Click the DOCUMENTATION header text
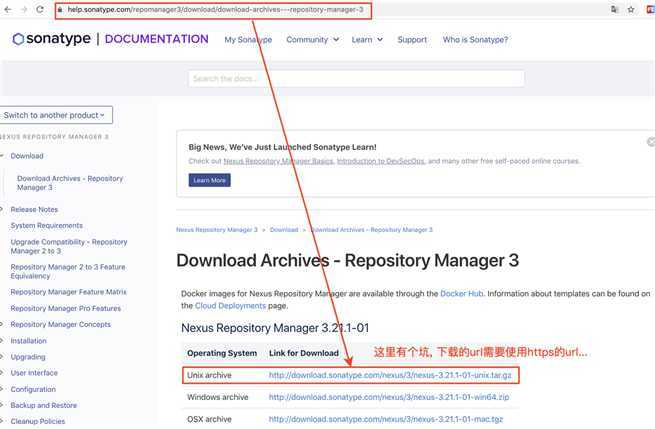Image resolution: width=655 pixels, height=429 pixels. pos(157,39)
